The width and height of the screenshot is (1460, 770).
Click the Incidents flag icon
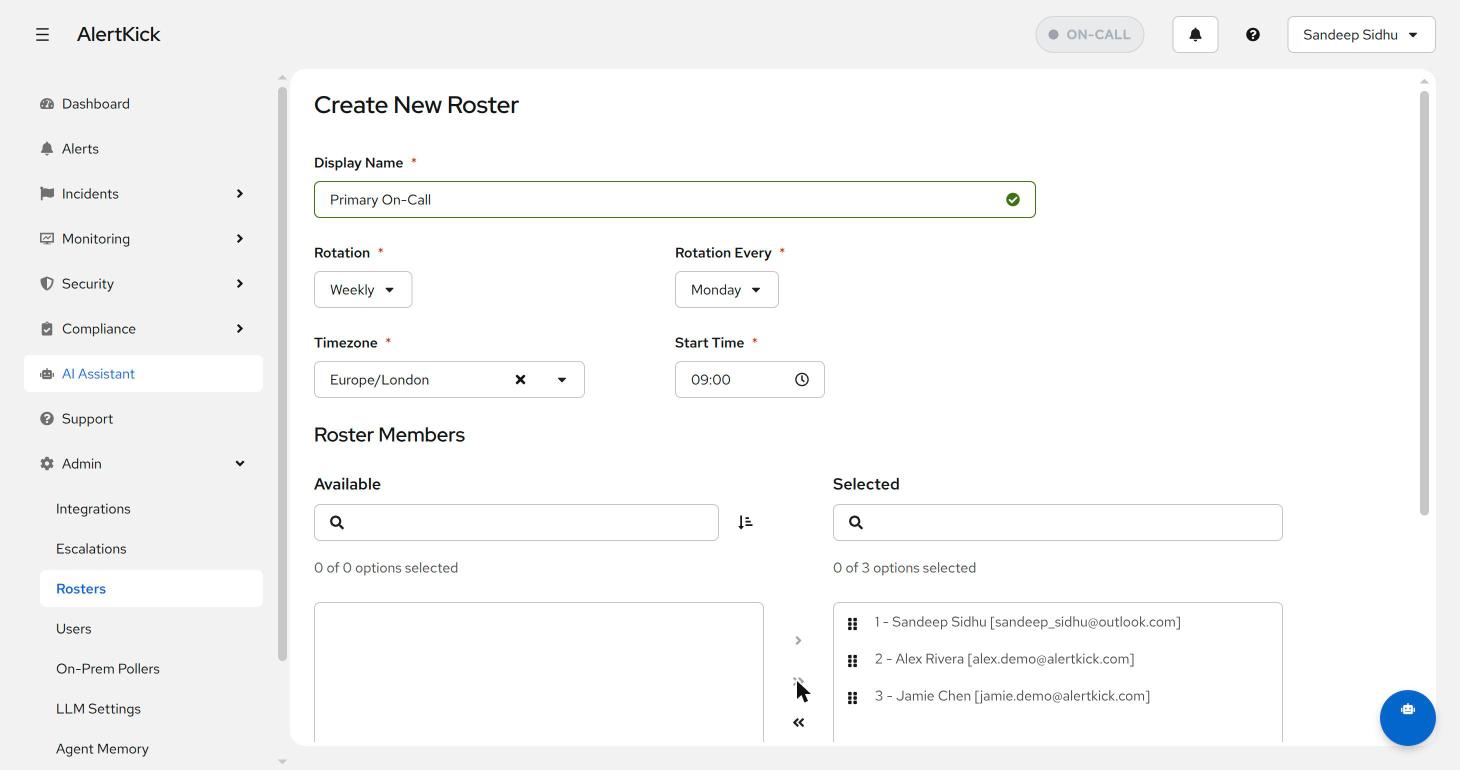[x=47, y=194]
